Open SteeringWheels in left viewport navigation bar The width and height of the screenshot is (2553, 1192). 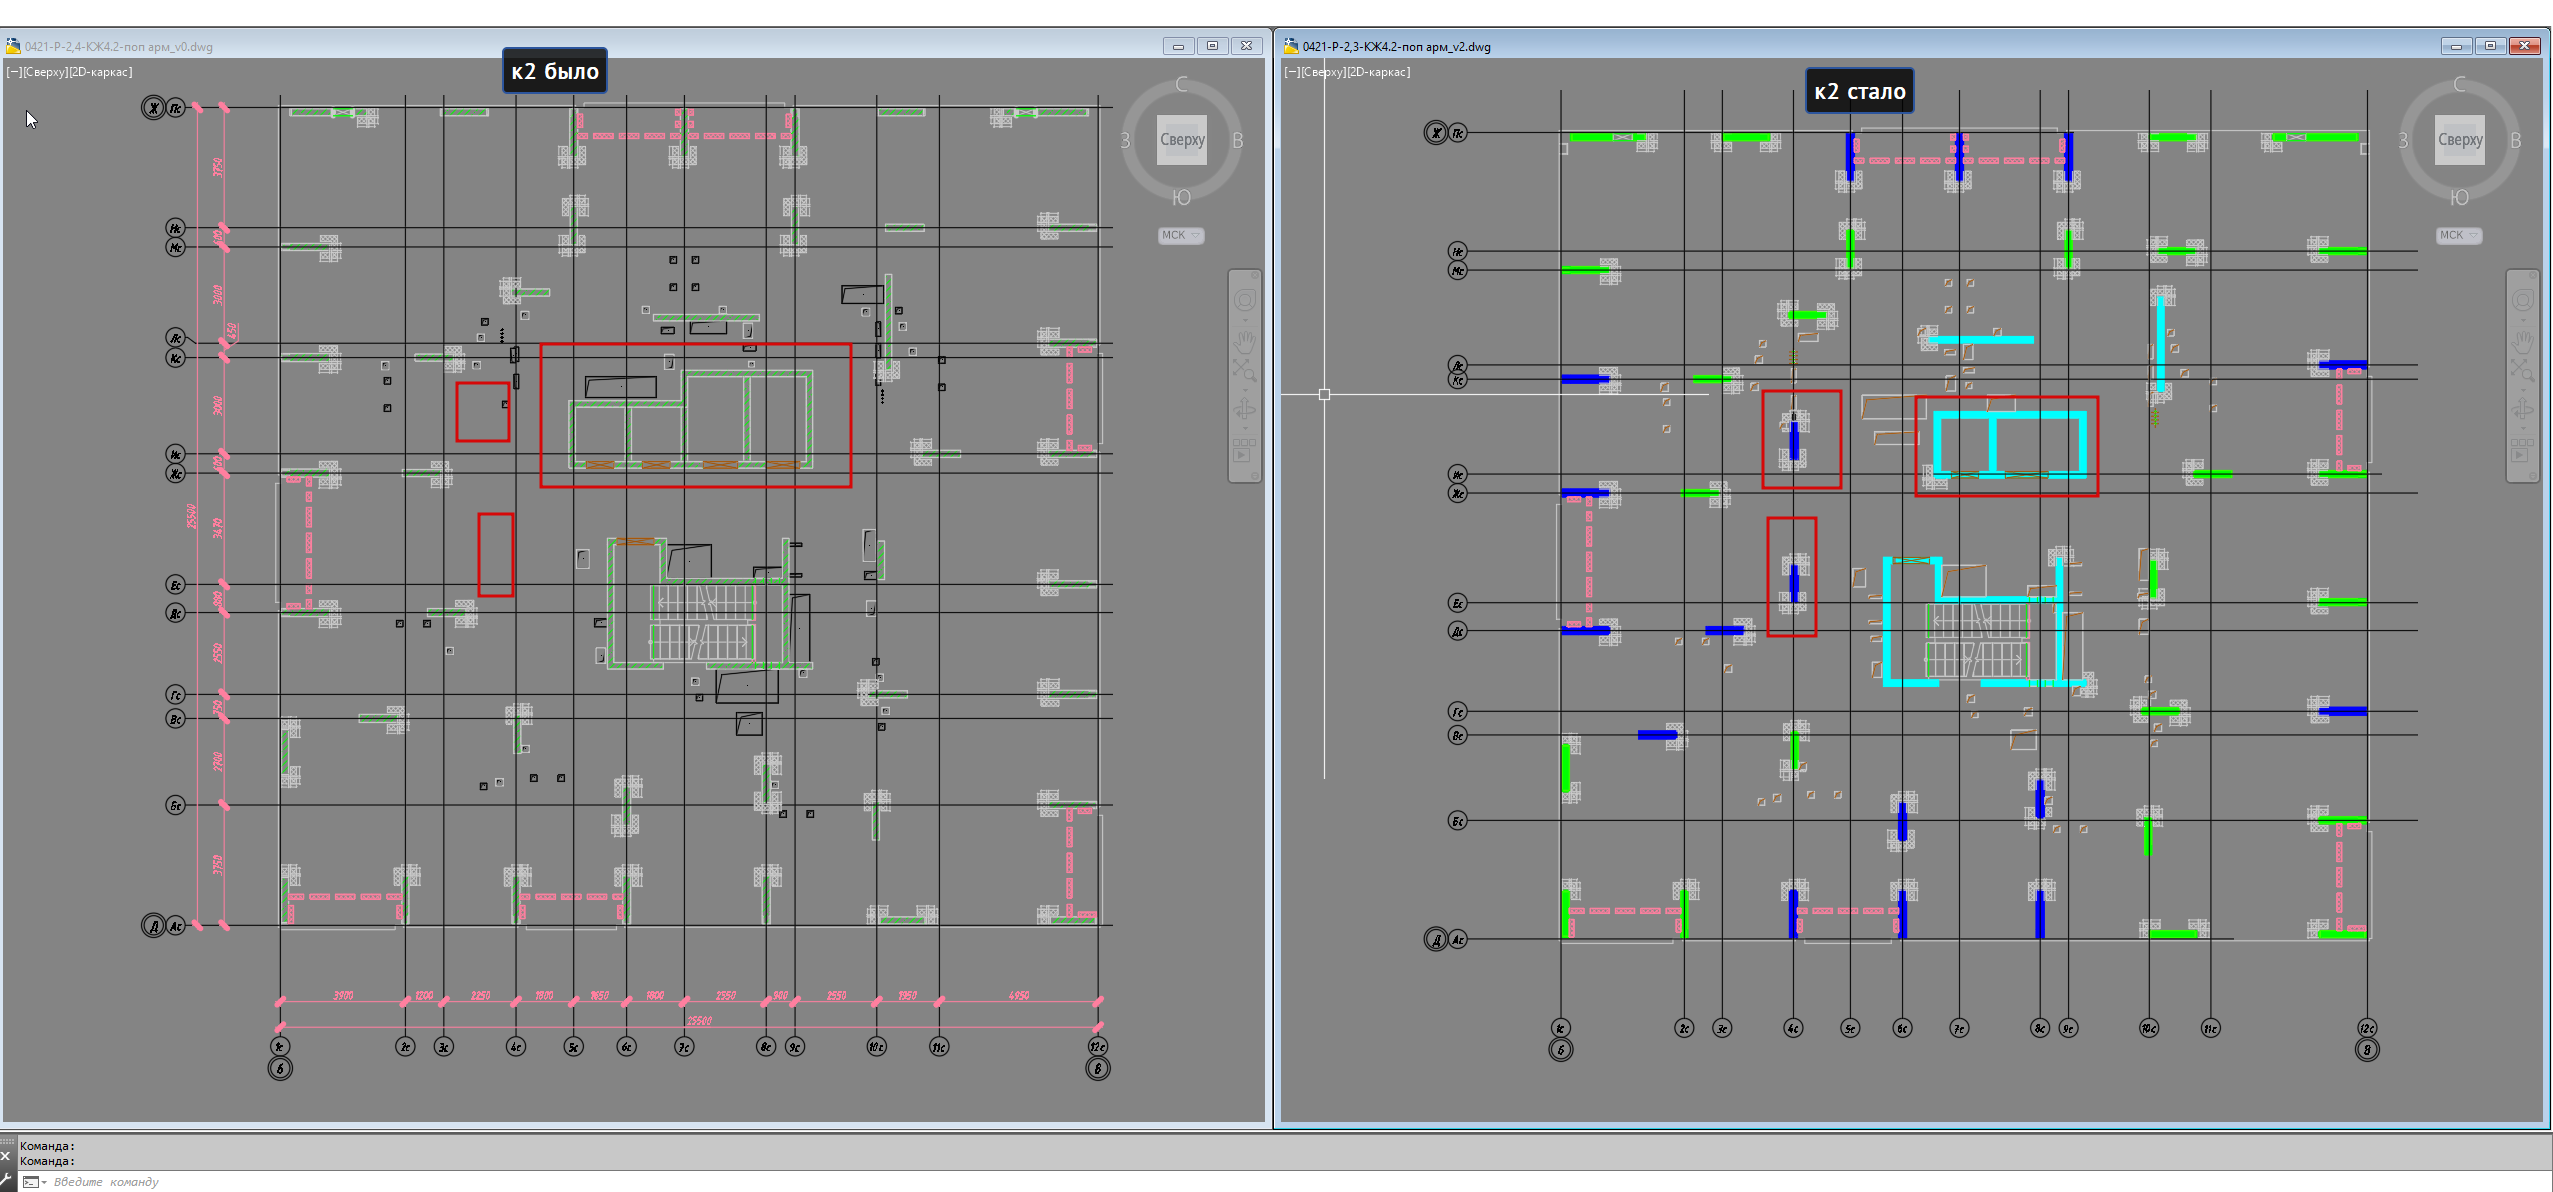tap(1245, 300)
